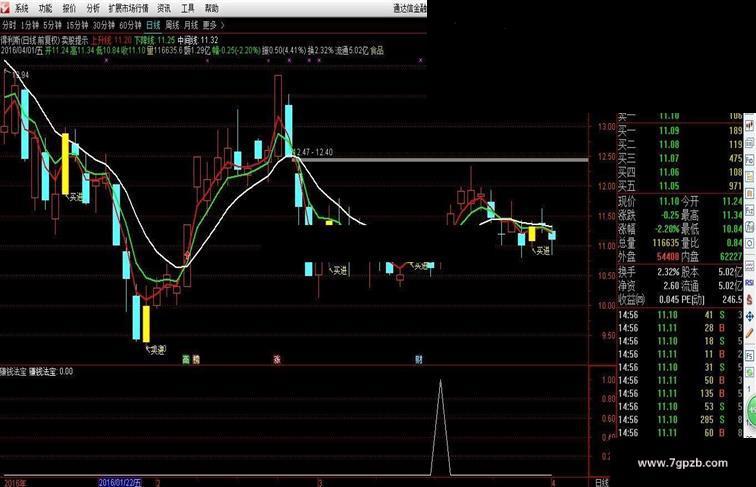Click the 14:56 trade row with volume 41
This screenshot has width=756, height=487.
coord(680,315)
